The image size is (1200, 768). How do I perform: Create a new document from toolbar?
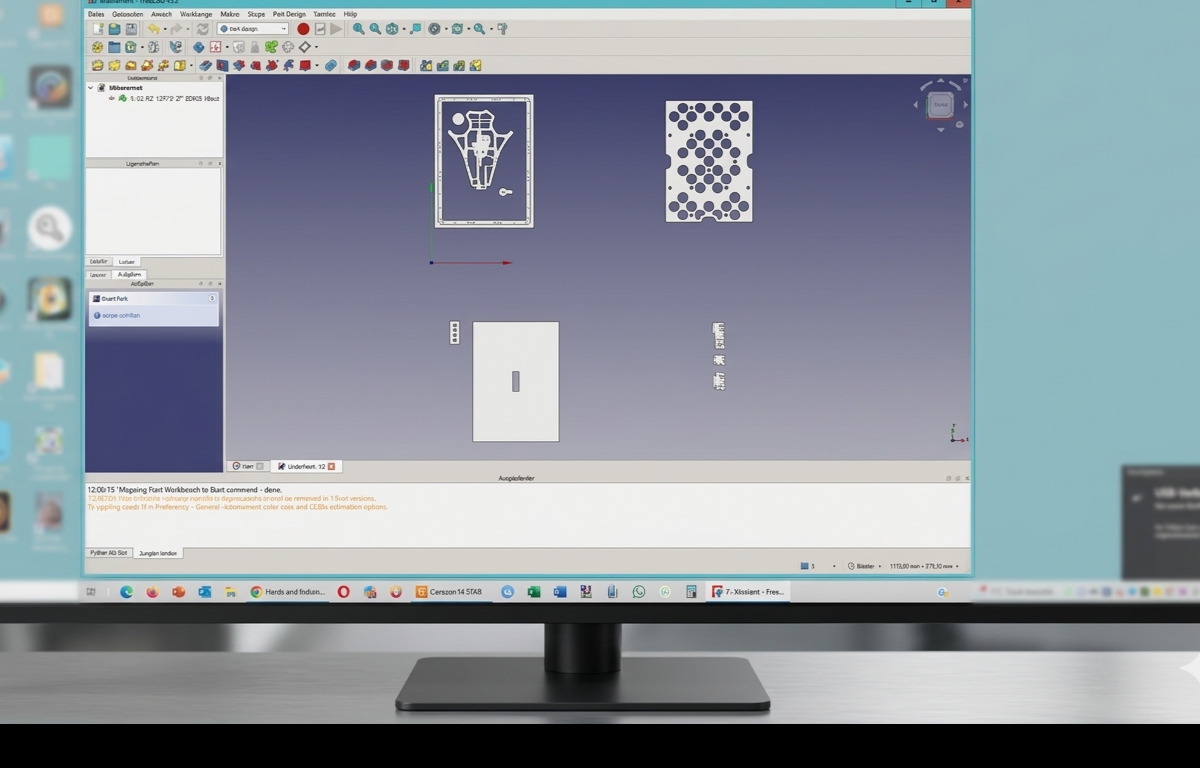click(98, 29)
